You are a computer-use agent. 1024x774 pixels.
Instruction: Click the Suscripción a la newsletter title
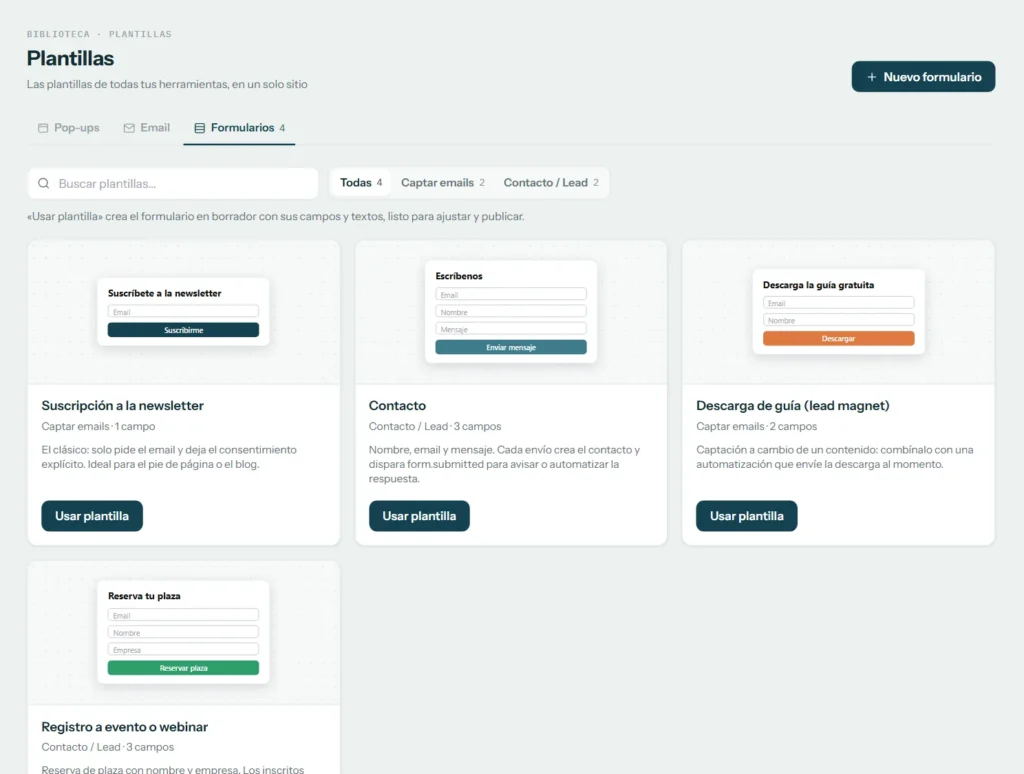(x=123, y=406)
